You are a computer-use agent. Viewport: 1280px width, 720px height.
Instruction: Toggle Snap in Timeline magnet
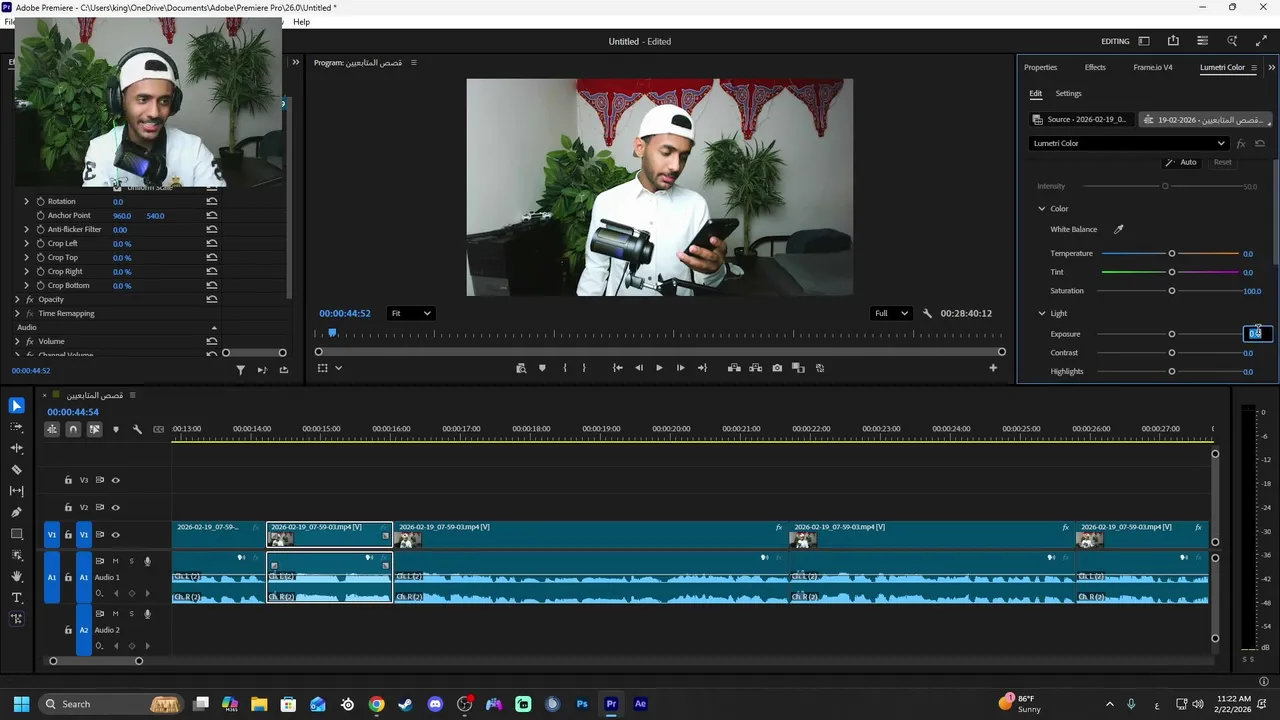point(73,429)
